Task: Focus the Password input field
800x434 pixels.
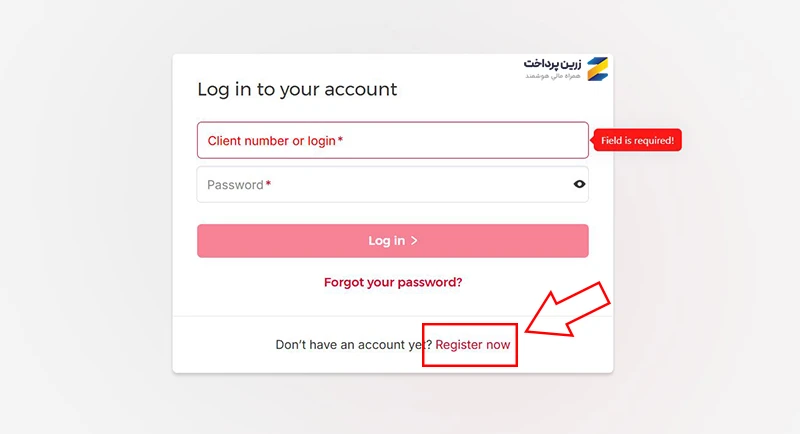Action: point(393,184)
